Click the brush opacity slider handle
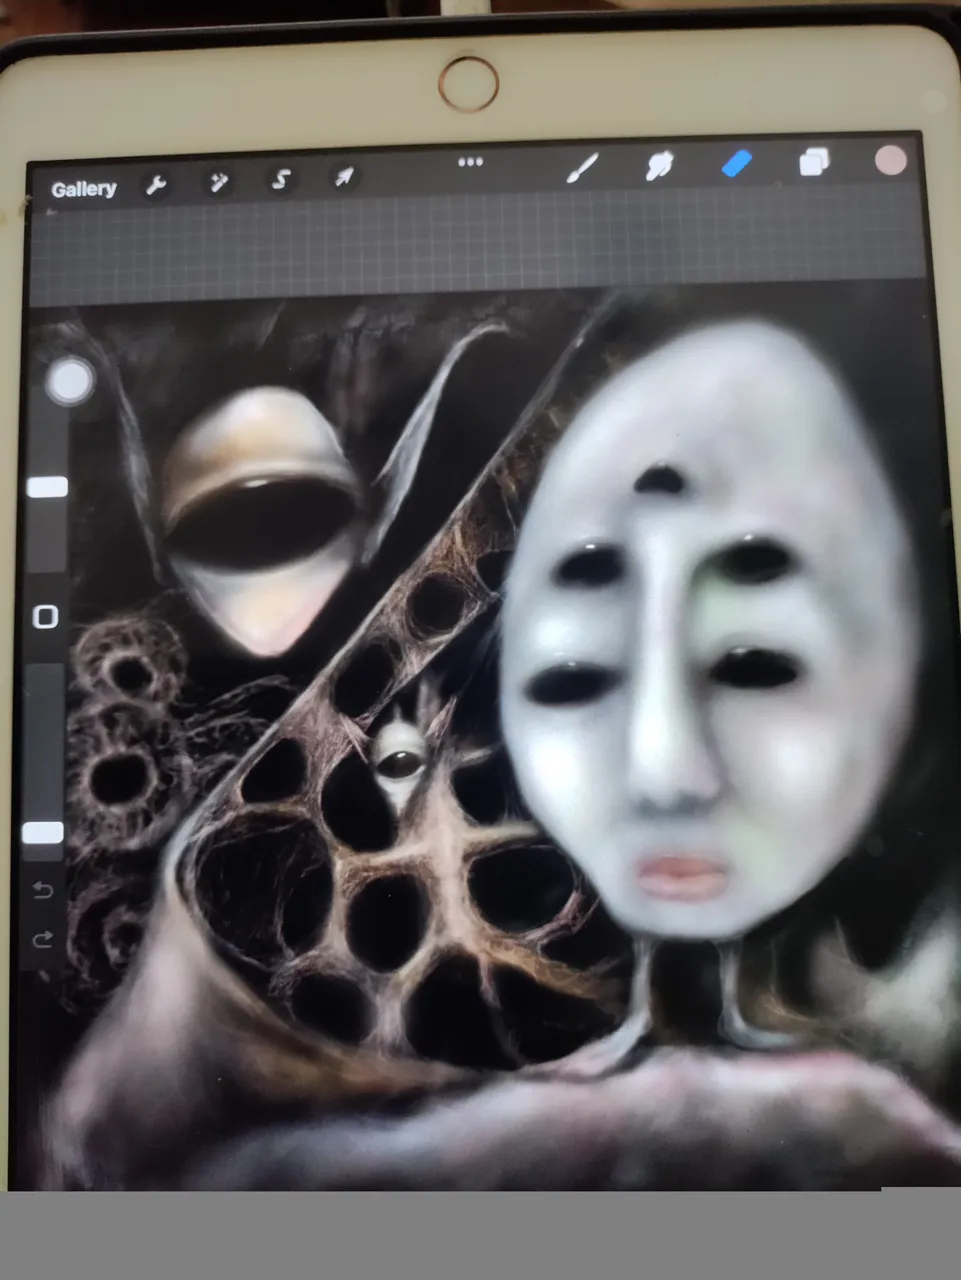 [43, 833]
